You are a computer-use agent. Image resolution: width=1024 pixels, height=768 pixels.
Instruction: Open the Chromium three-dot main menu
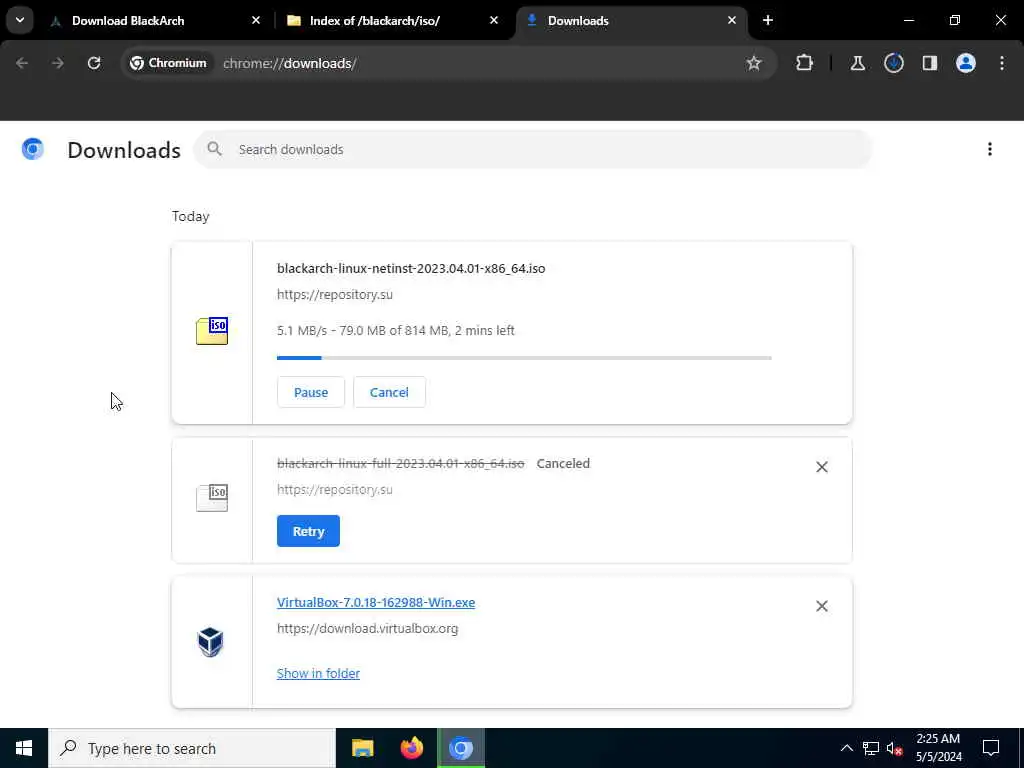pos(1002,63)
